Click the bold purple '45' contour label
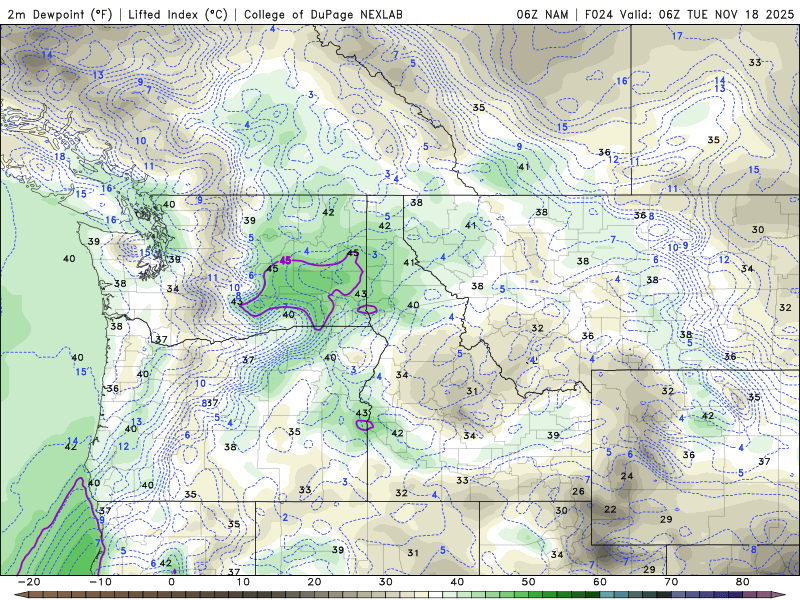This screenshot has height=600, width=800. point(286,261)
